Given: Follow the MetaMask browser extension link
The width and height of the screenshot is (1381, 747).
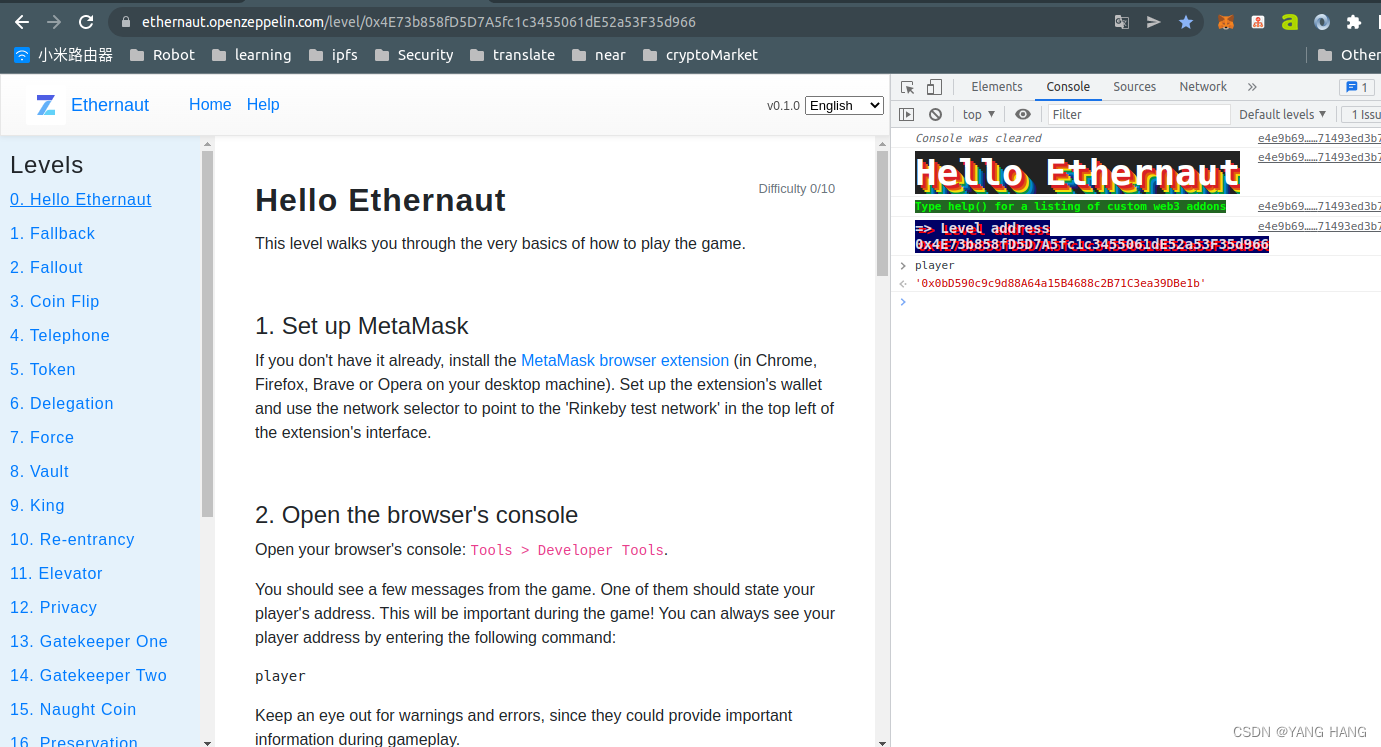Looking at the screenshot, I should click(625, 360).
